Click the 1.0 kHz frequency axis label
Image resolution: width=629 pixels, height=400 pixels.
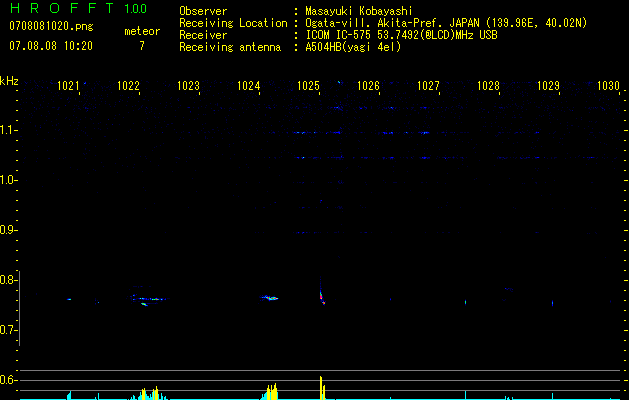[x=8, y=180]
